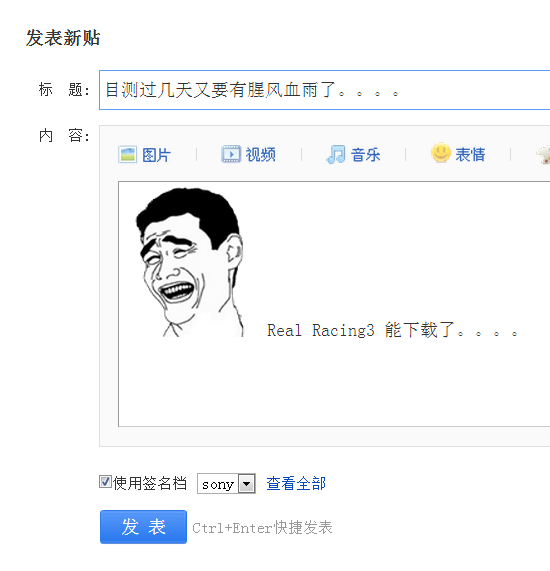The image size is (550, 571).
Task: Click the 视频 video film icon
Action: click(231, 154)
